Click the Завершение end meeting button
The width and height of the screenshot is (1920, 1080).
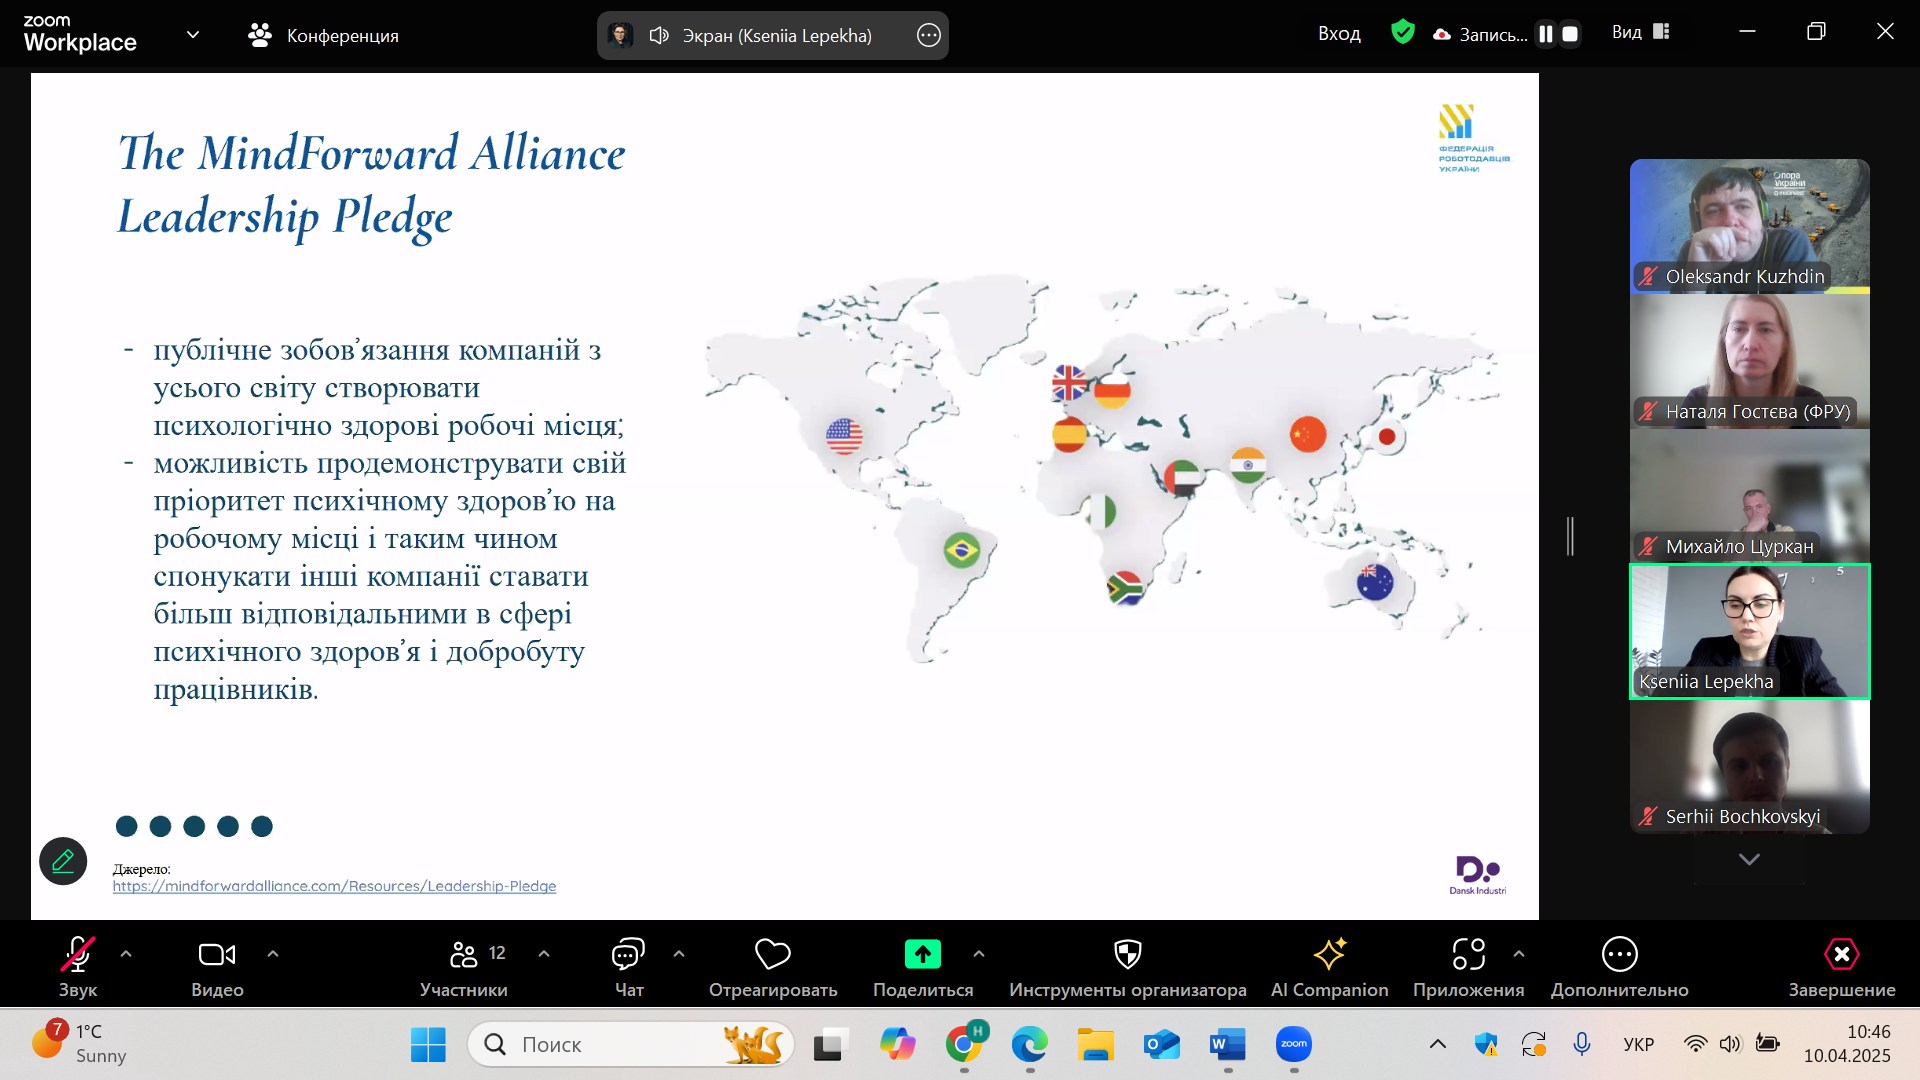[1841, 955]
